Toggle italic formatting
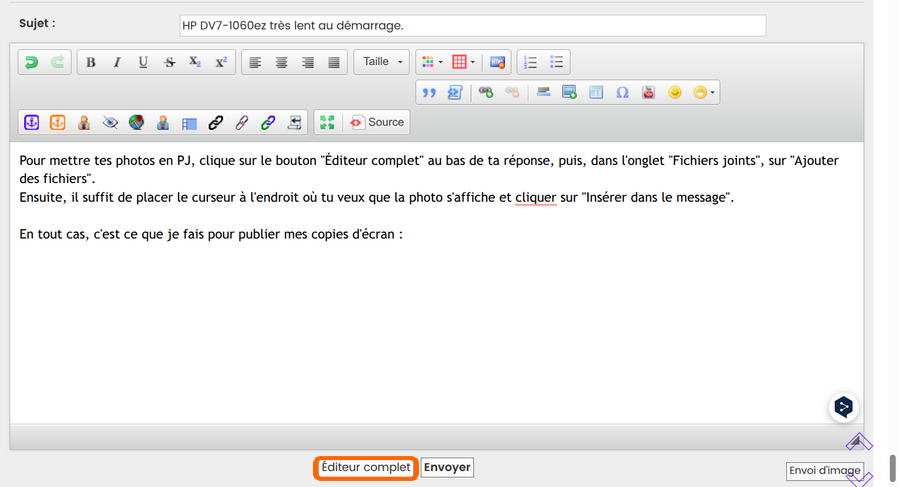This screenshot has height=487, width=900. point(117,62)
